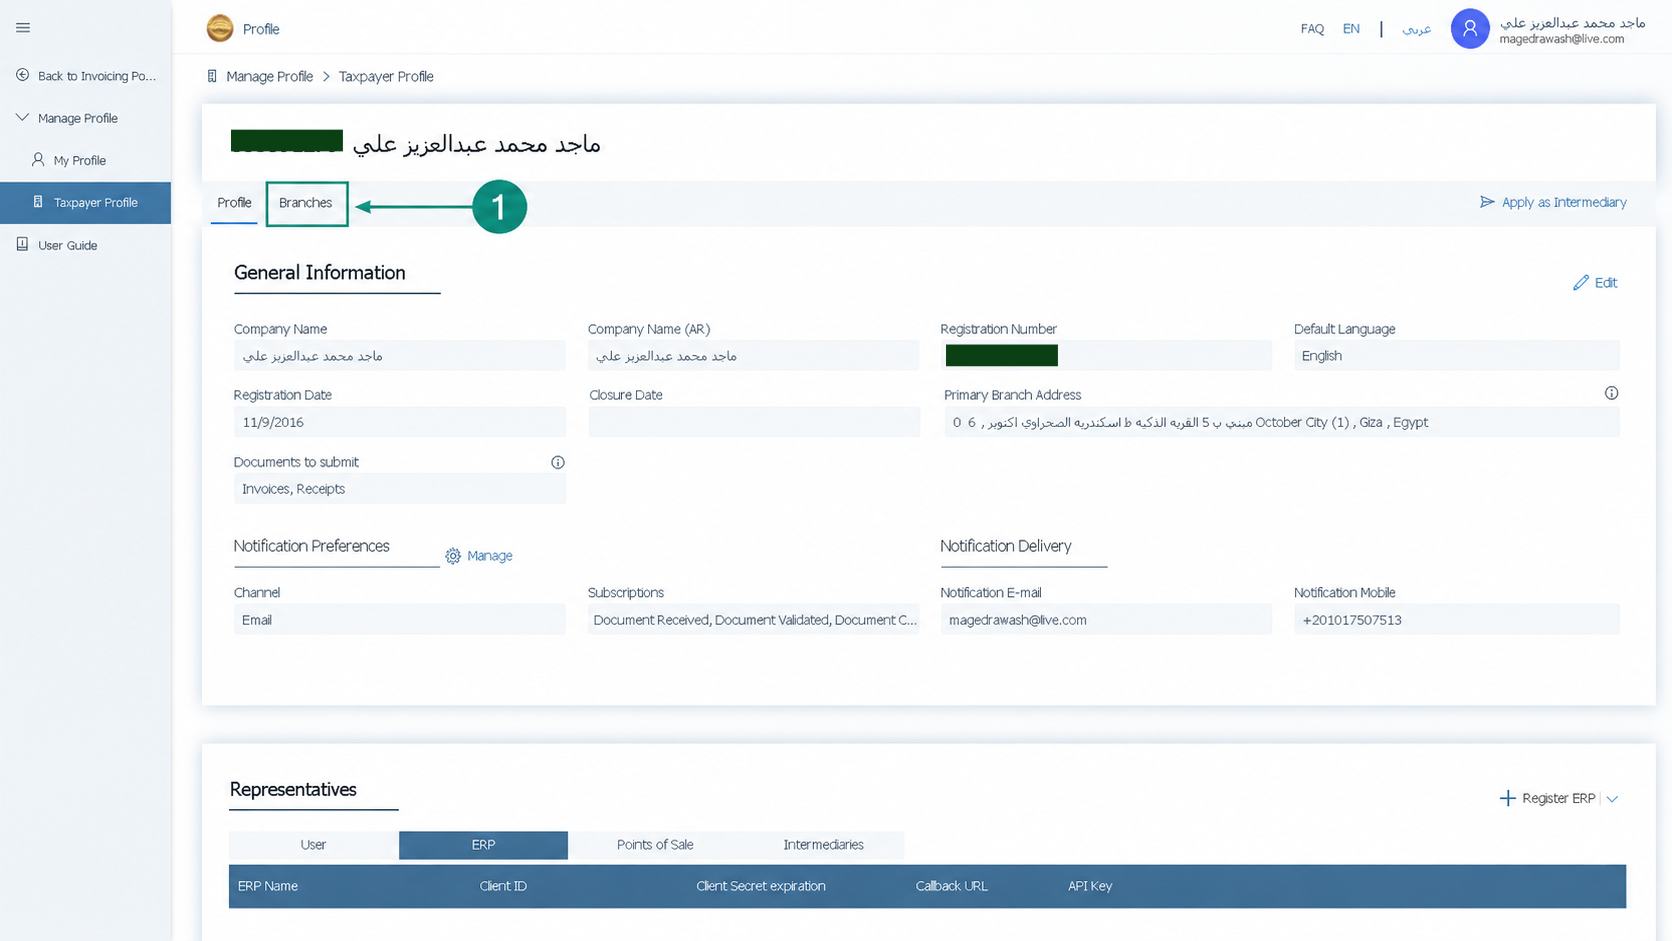Screen dimensions: 1672x941
Task: Click the Manage Profile breadcrumb link
Action: pos(269,76)
